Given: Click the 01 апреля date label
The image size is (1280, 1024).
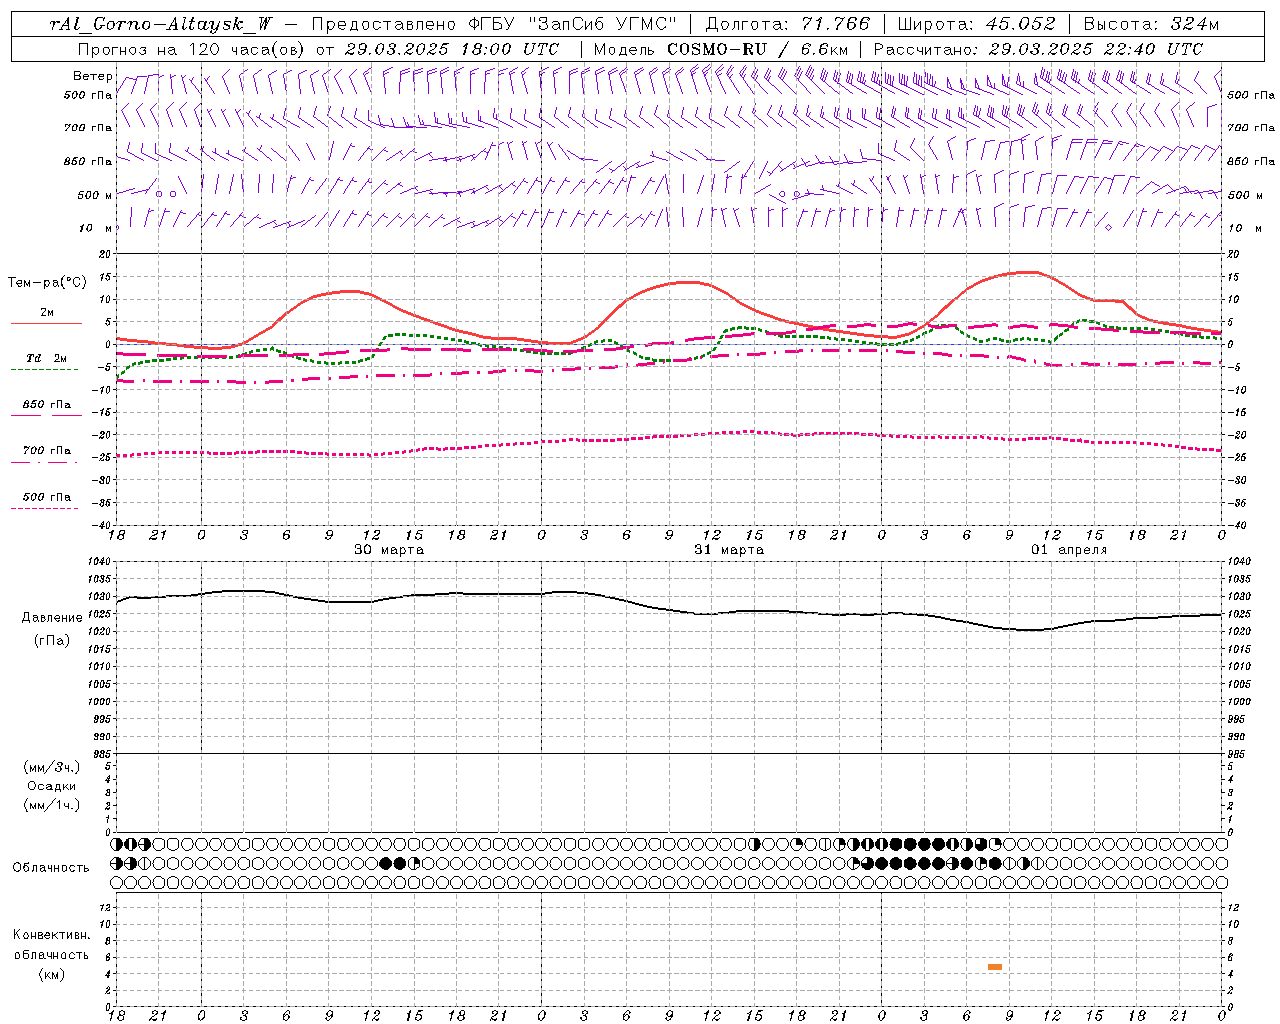Looking at the screenshot, I should (x=1069, y=550).
